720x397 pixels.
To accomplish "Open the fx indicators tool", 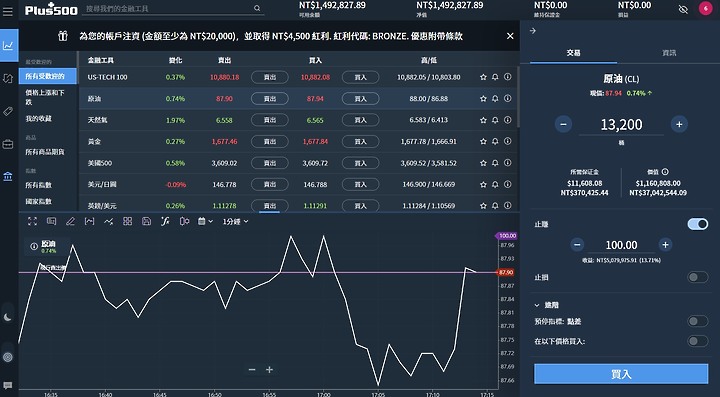I will (x=165, y=221).
